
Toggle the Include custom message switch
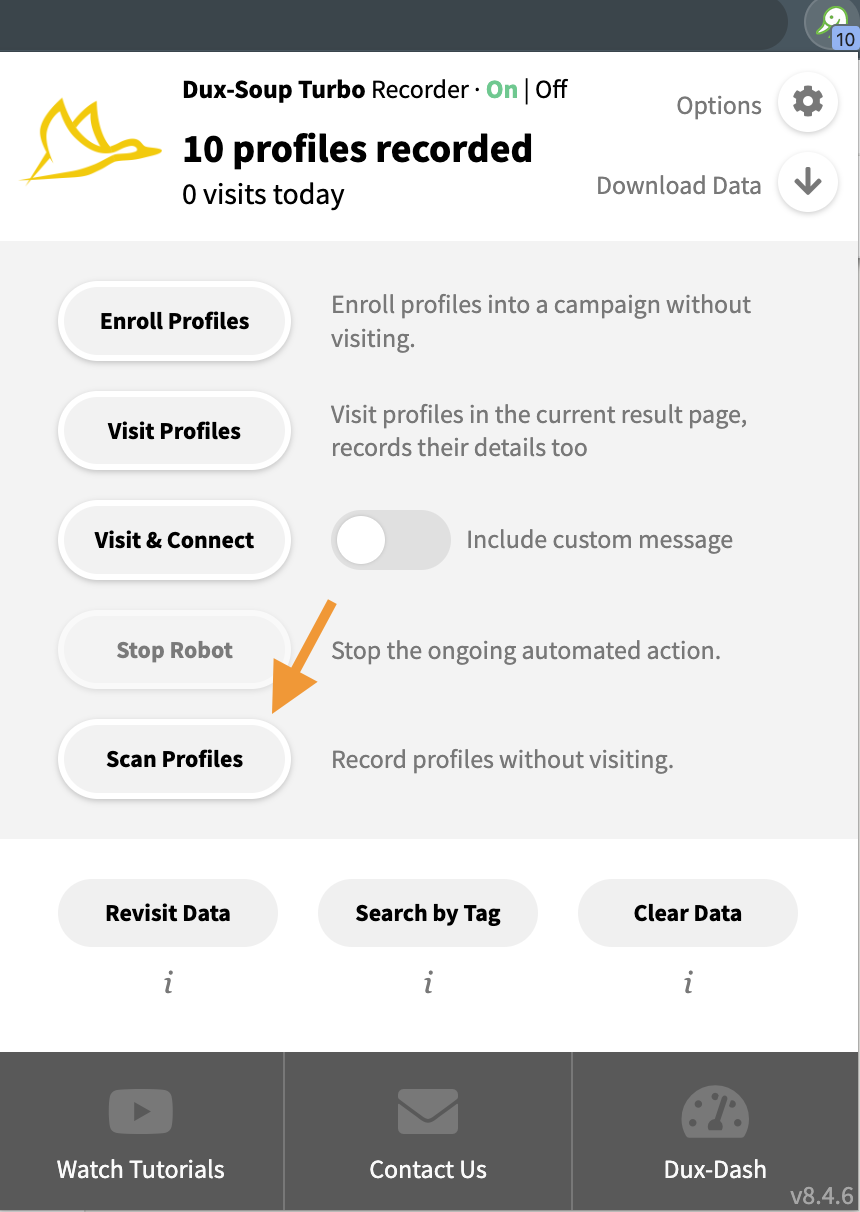[391, 540]
